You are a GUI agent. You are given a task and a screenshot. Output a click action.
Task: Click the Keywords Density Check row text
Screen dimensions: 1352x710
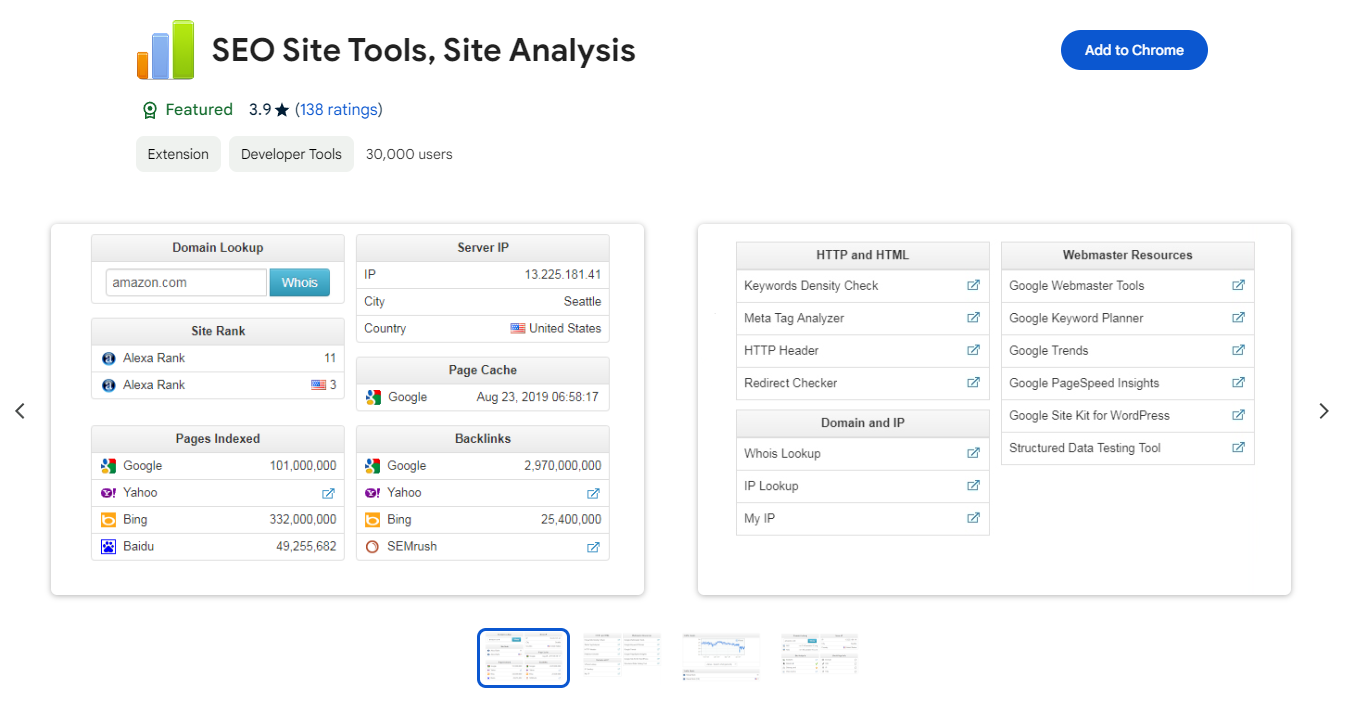pos(811,285)
